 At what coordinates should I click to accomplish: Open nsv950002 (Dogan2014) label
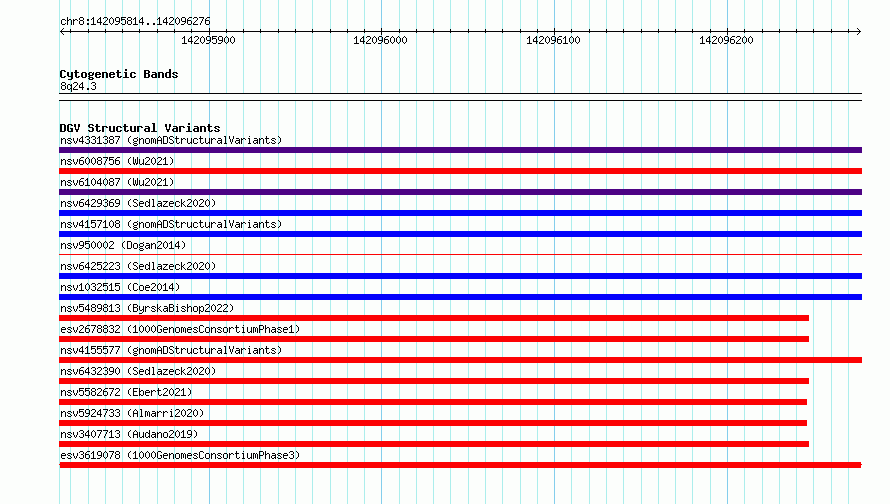pyautogui.click(x=123, y=245)
